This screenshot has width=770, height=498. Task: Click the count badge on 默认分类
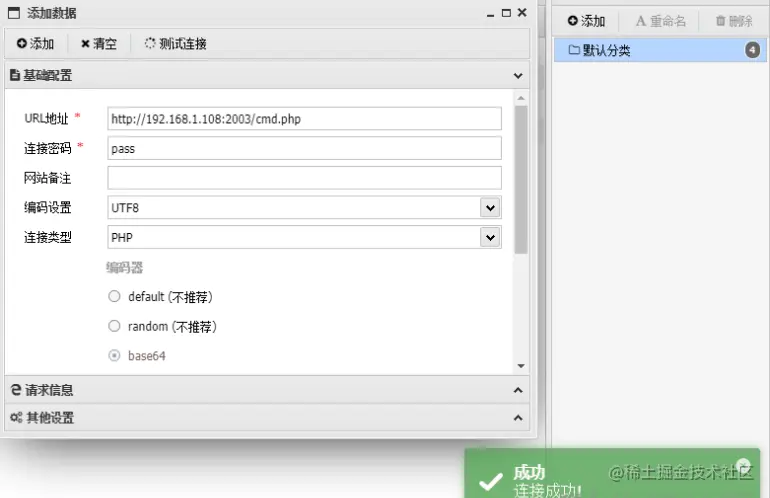tap(752, 50)
